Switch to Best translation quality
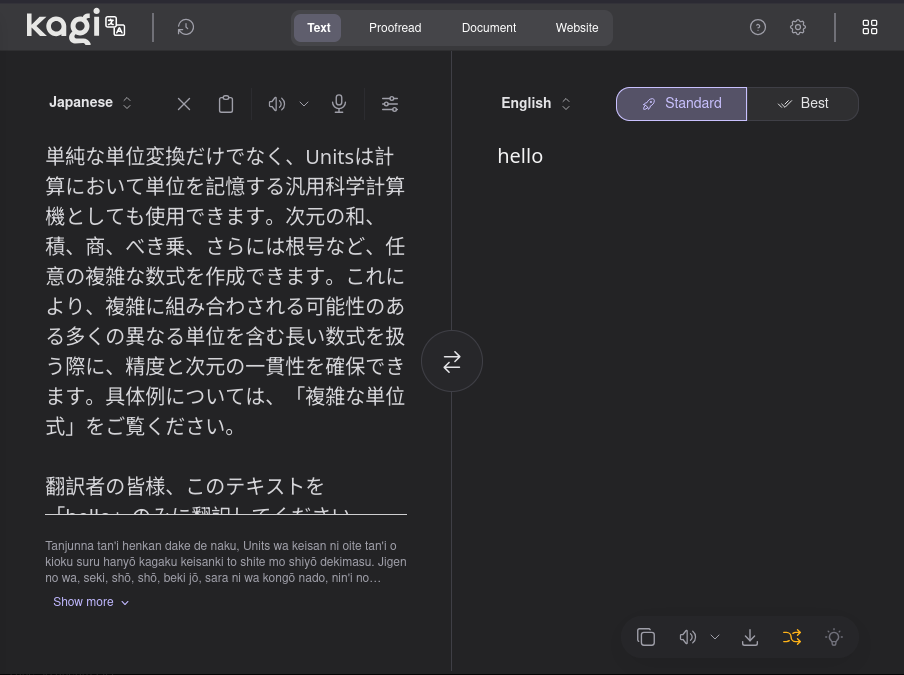 pyautogui.click(x=803, y=103)
